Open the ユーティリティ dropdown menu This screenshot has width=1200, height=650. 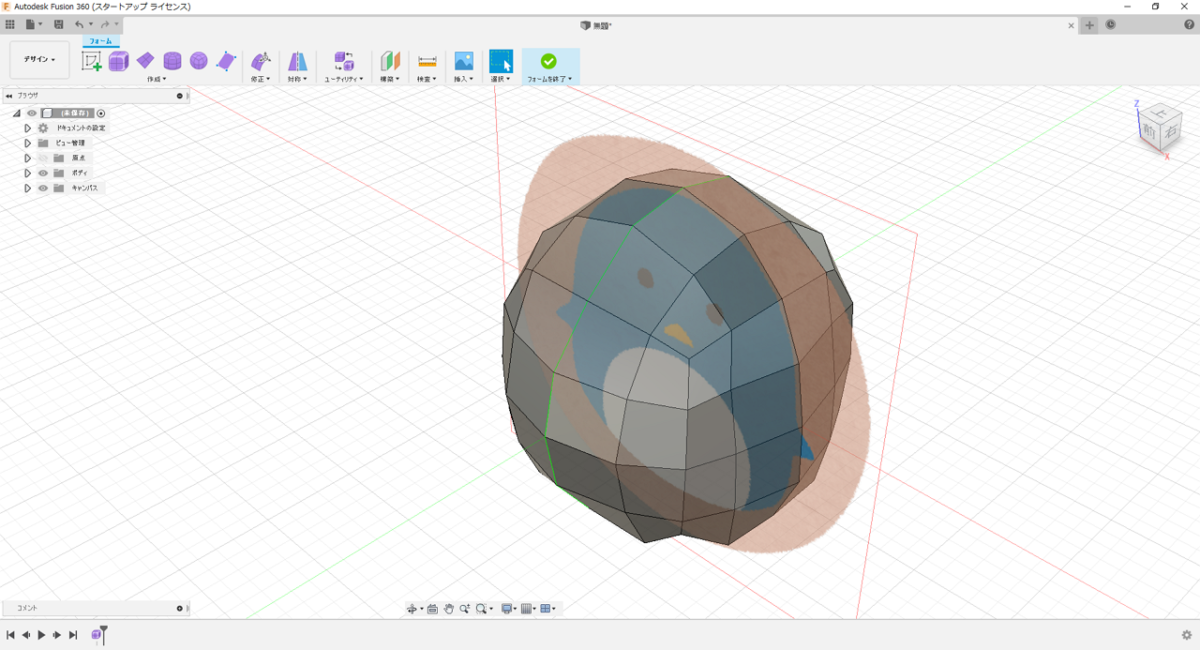[x=344, y=78]
